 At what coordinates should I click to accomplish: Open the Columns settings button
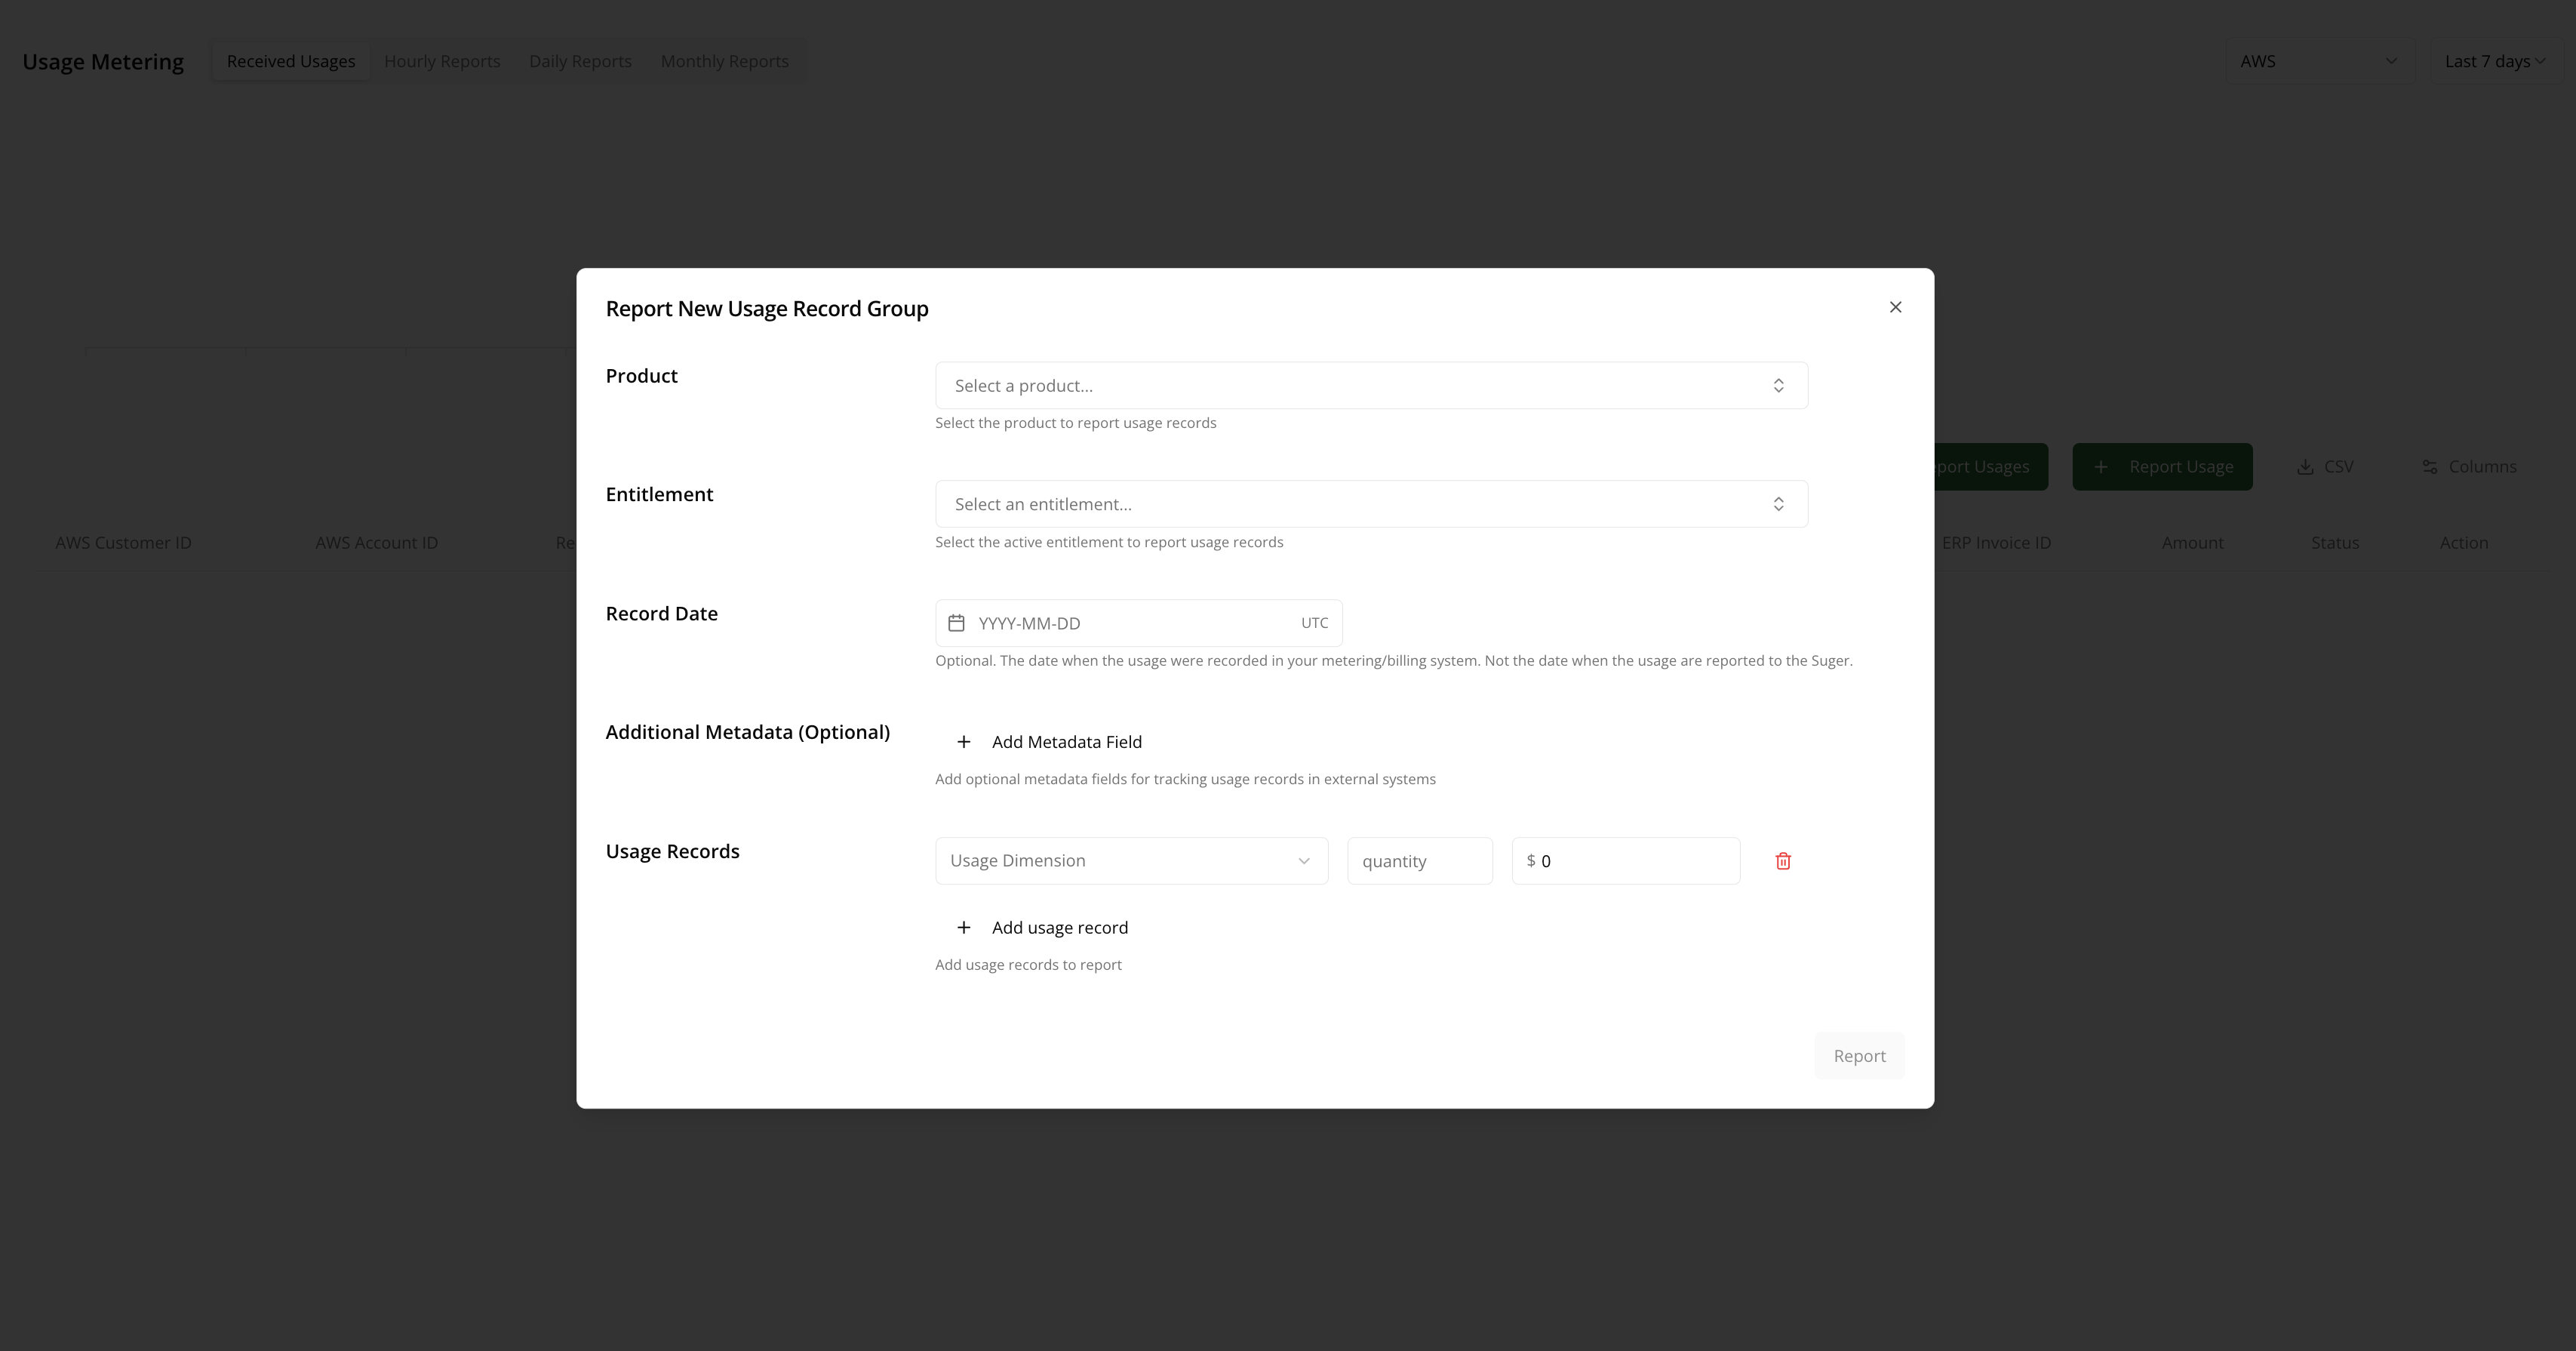[2469, 467]
